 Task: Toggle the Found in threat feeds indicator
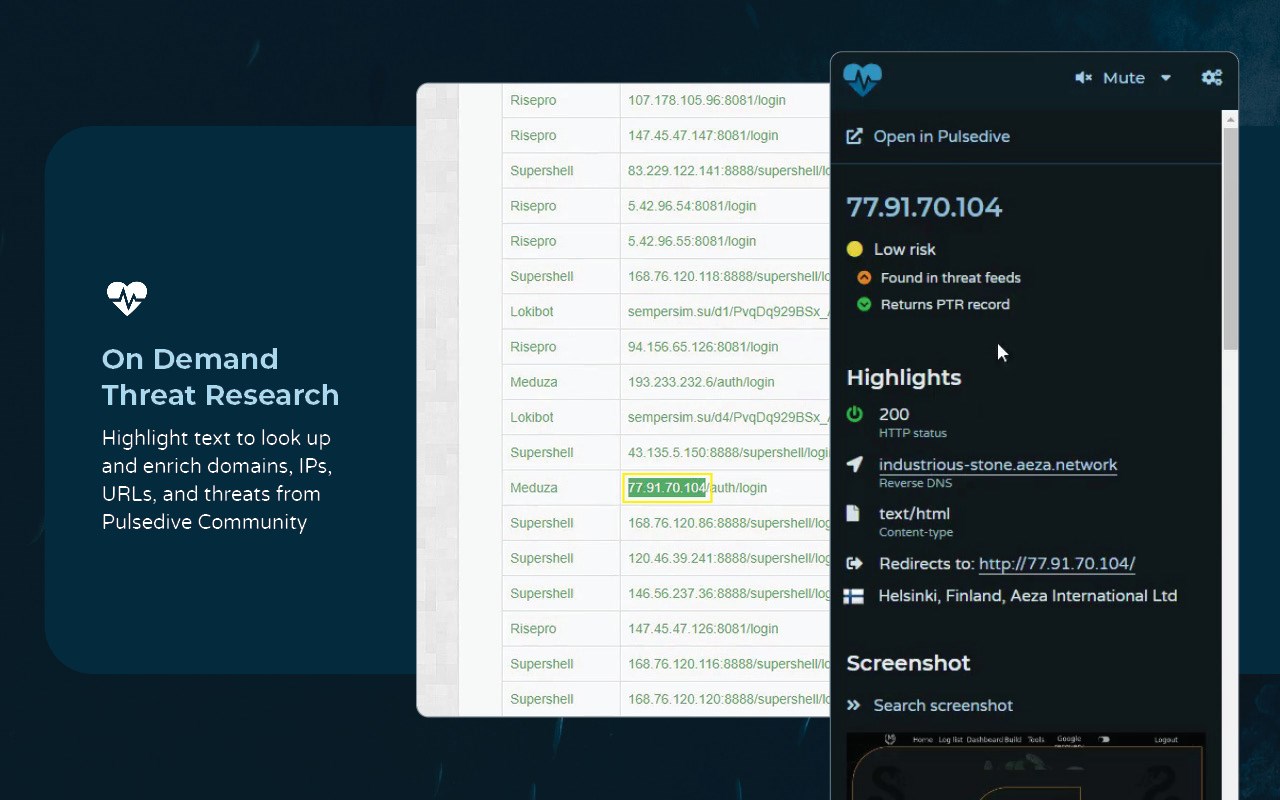[x=864, y=278]
